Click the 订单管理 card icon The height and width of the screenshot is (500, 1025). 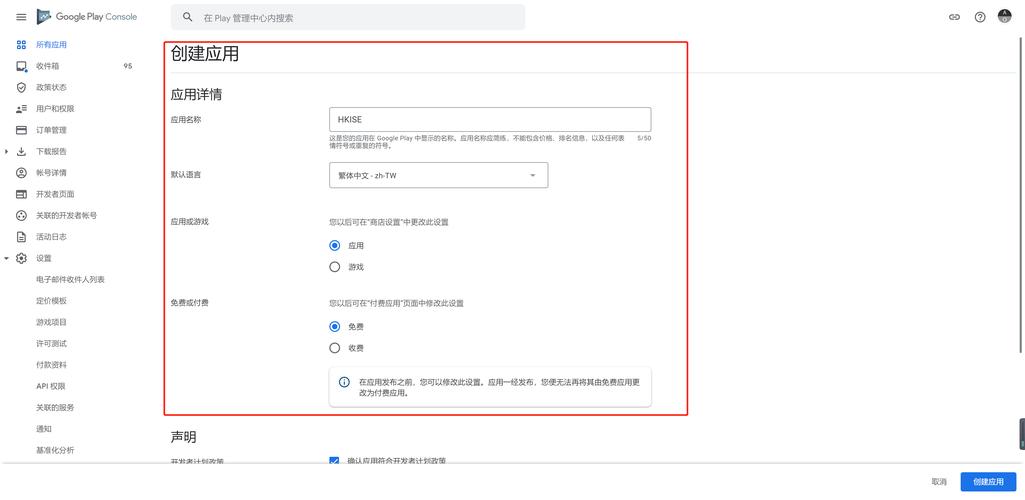click(21, 130)
